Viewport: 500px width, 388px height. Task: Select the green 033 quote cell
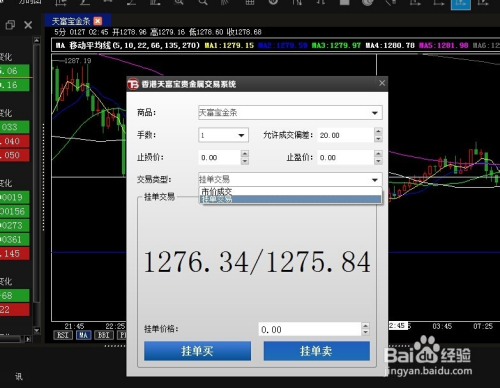15,127
